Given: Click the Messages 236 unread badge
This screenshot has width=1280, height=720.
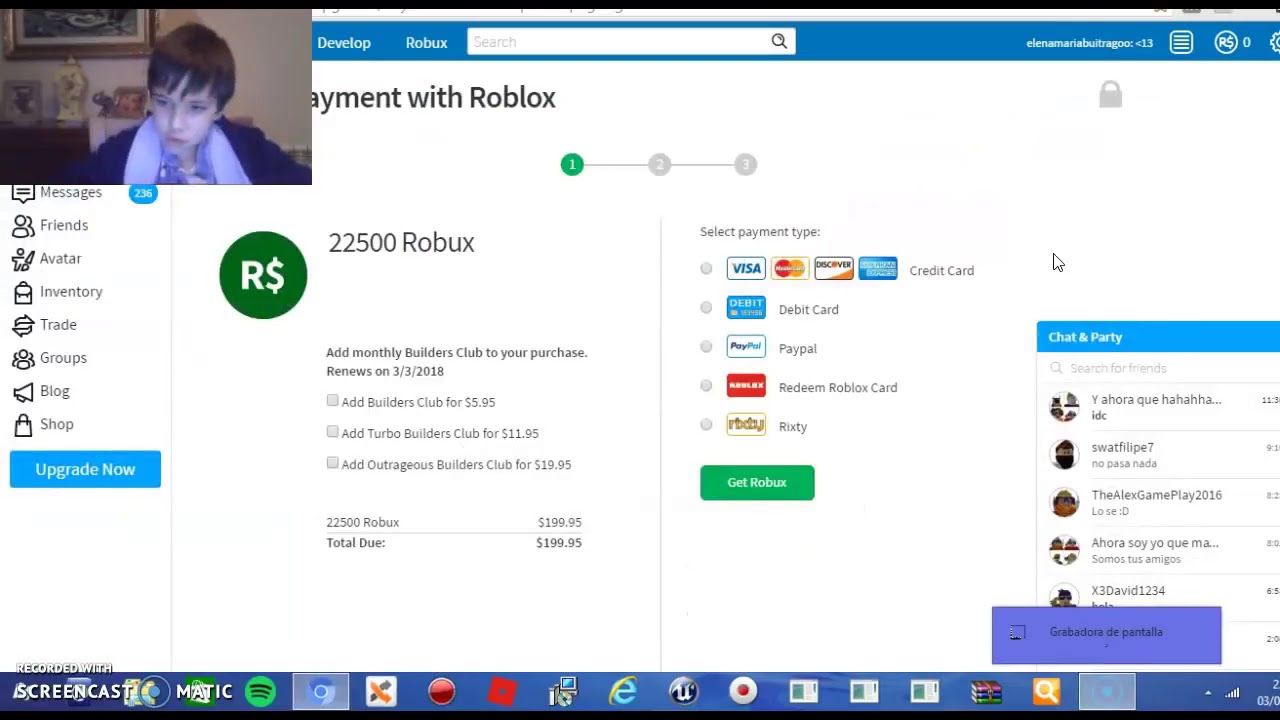Looking at the screenshot, I should tap(143, 193).
